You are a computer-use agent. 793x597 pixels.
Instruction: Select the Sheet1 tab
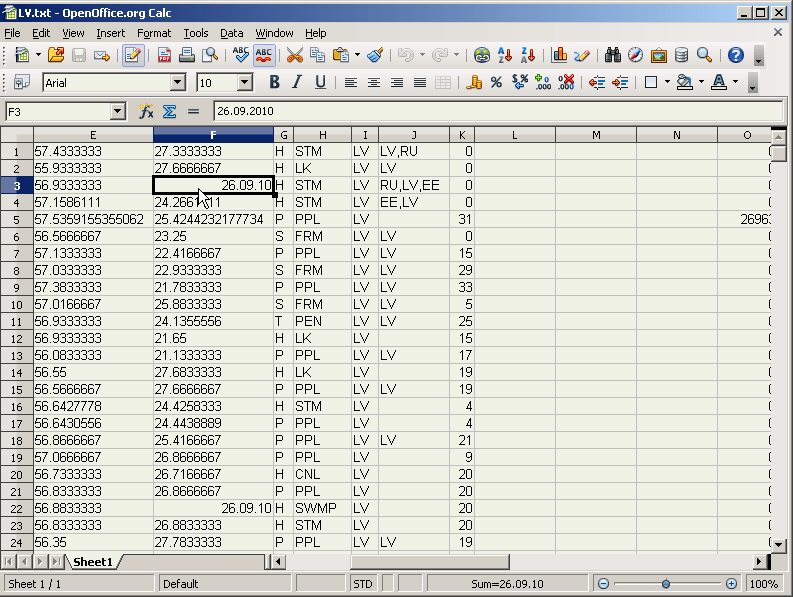tap(93, 562)
